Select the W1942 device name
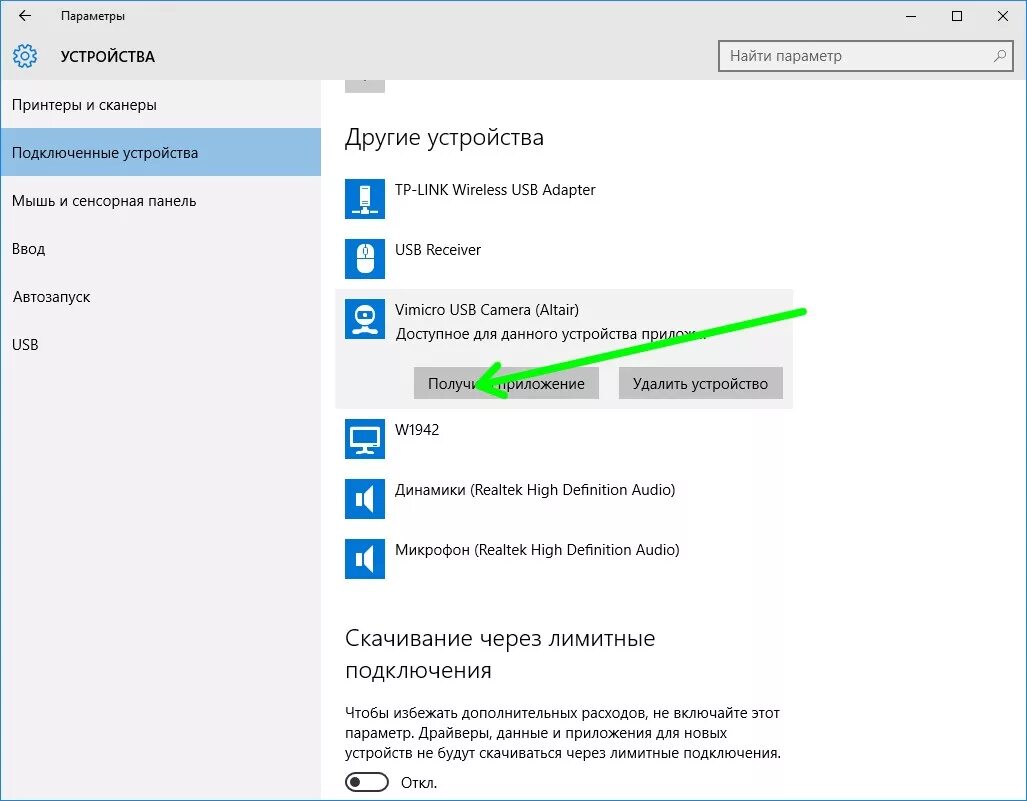The image size is (1027, 801). [x=417, y=430]
